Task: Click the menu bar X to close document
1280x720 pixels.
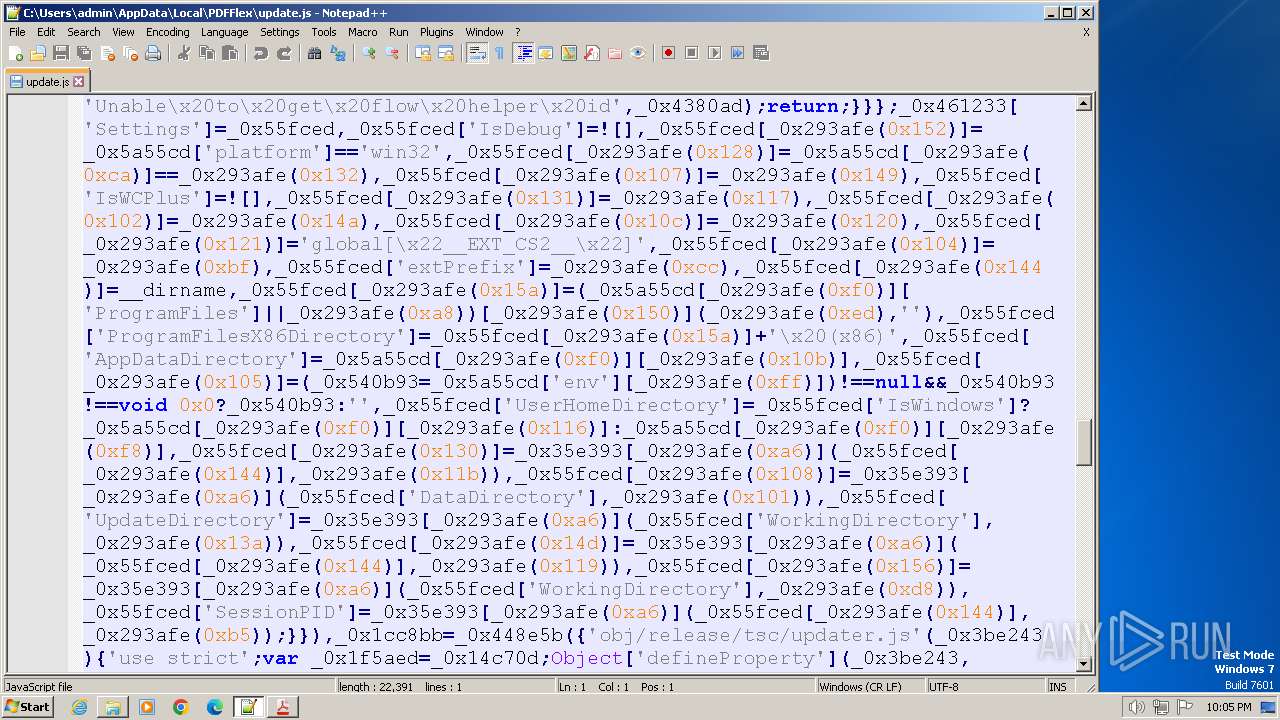Action: [x=1086, y=32]
